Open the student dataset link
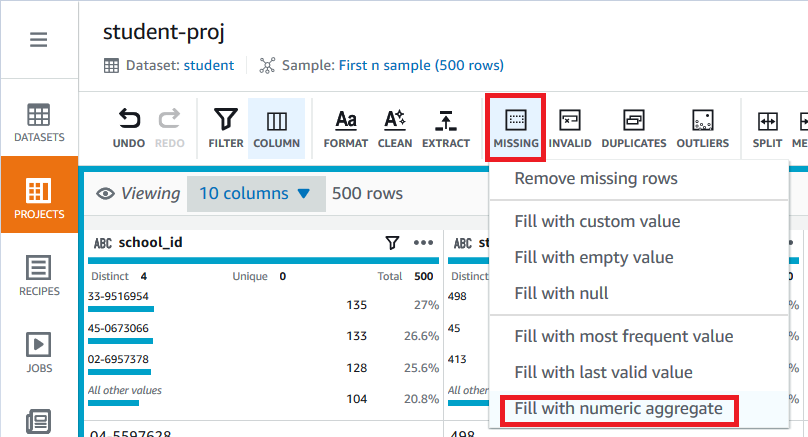 pos(209,65)
